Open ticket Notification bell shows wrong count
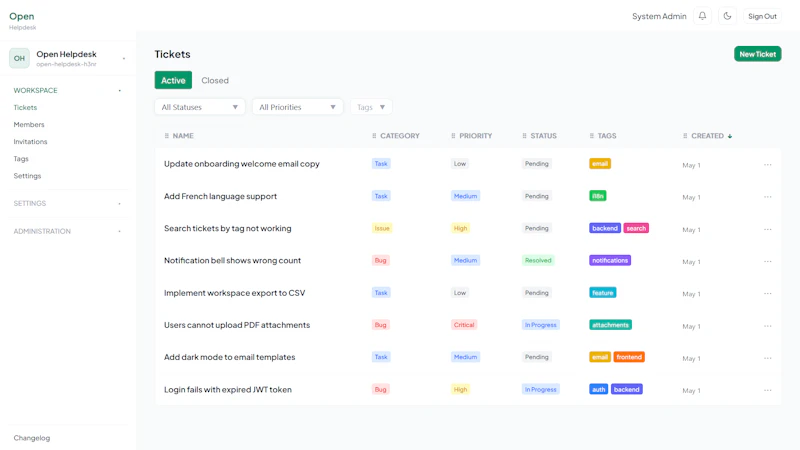This screenshot has height=450, width=800. [232, 261]
